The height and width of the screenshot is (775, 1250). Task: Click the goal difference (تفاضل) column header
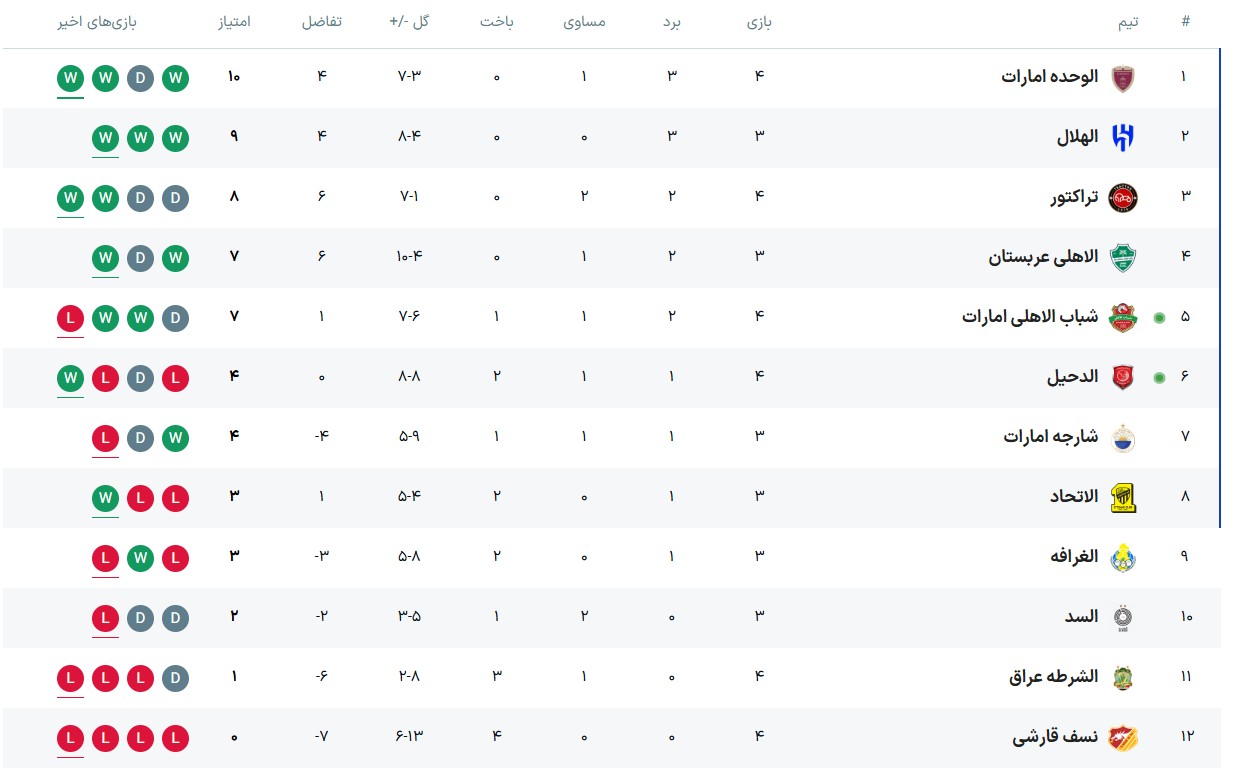(321, 22)
